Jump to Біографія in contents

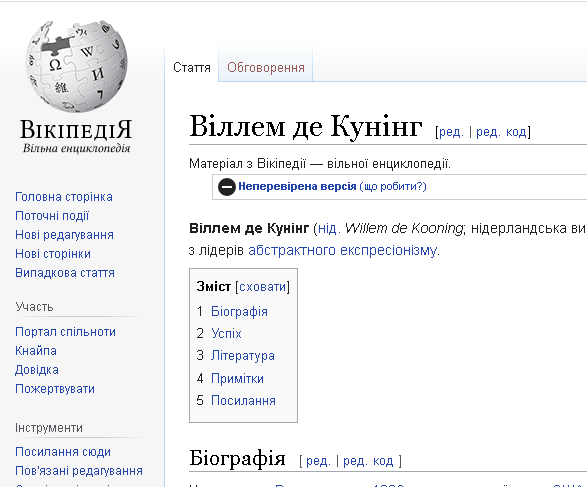pyautogui.click(x=239, y=311)
